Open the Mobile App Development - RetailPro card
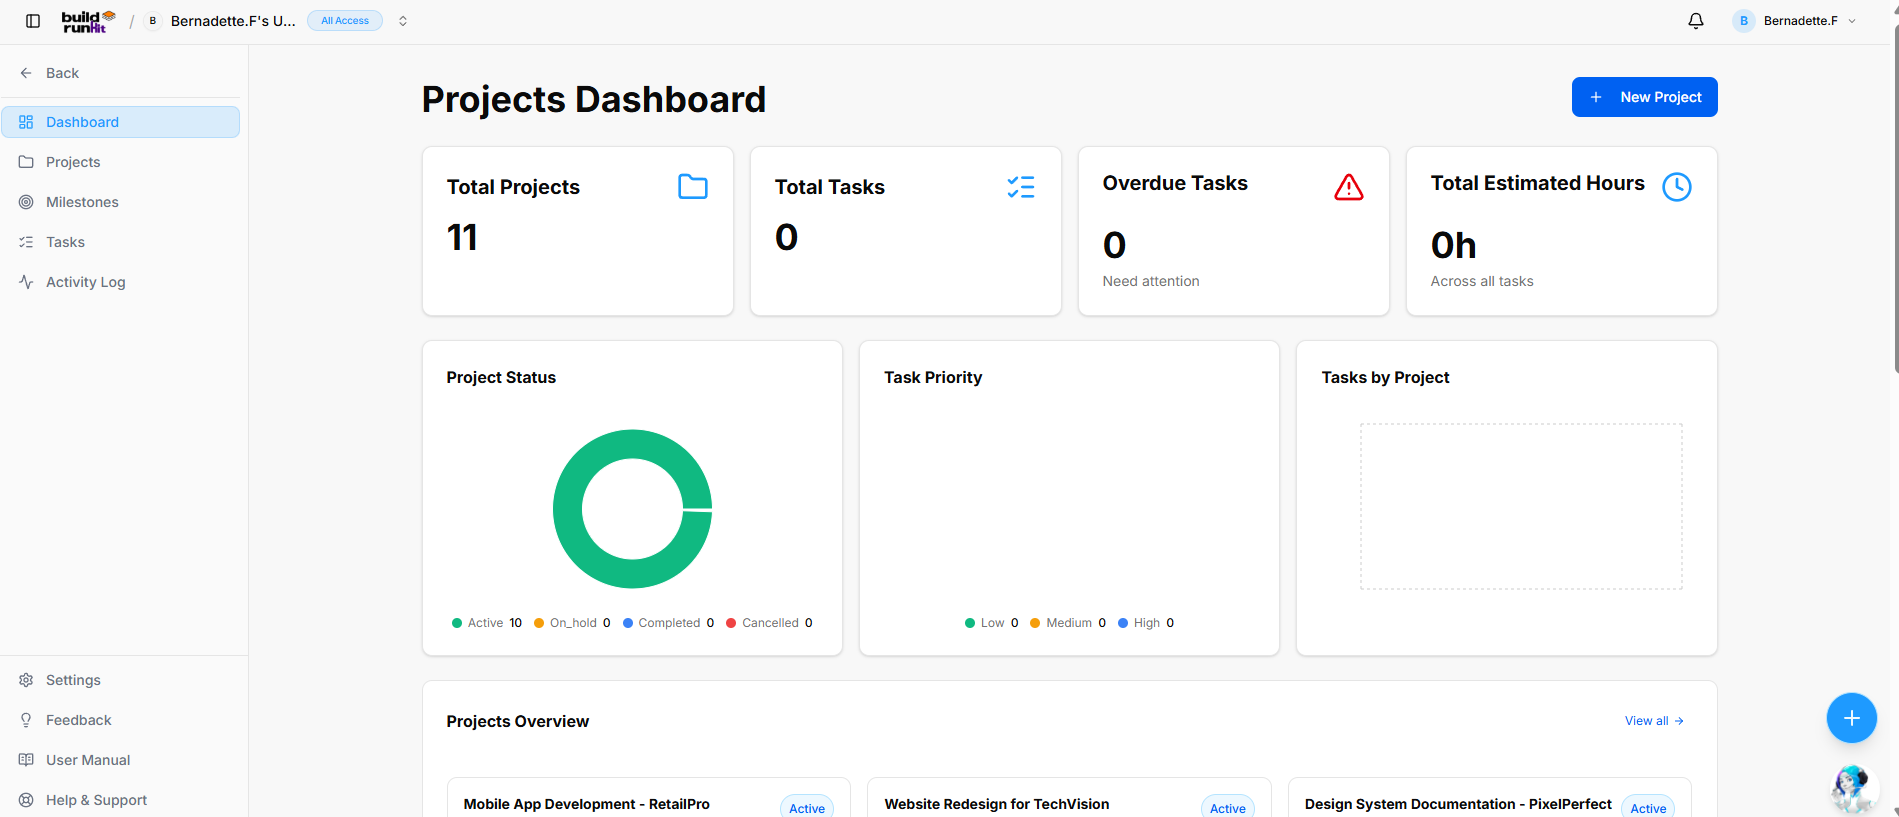1899x817 pixels. coord(649,798)
